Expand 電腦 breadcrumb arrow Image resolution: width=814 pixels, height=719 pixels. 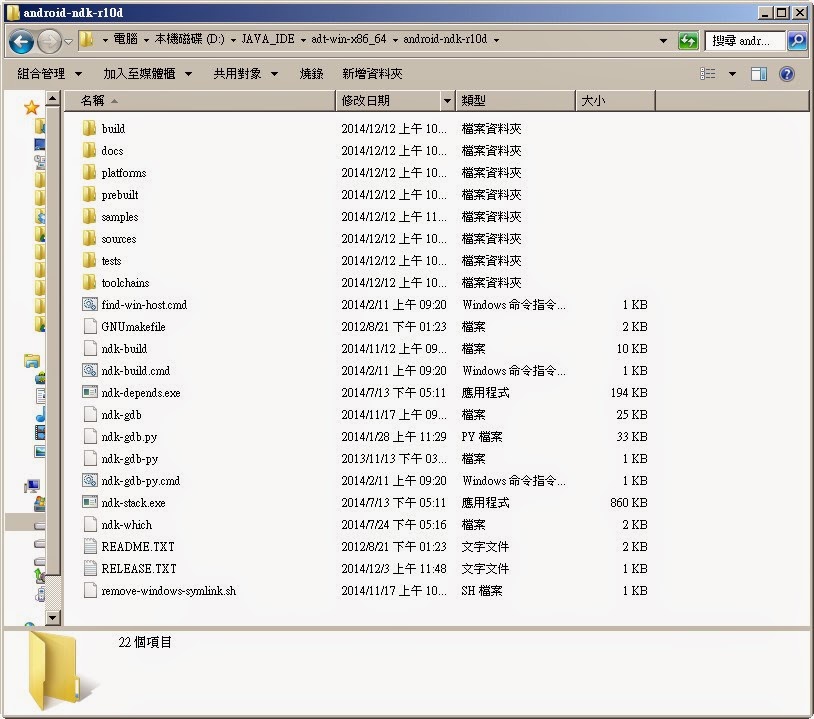pos(146,40)
